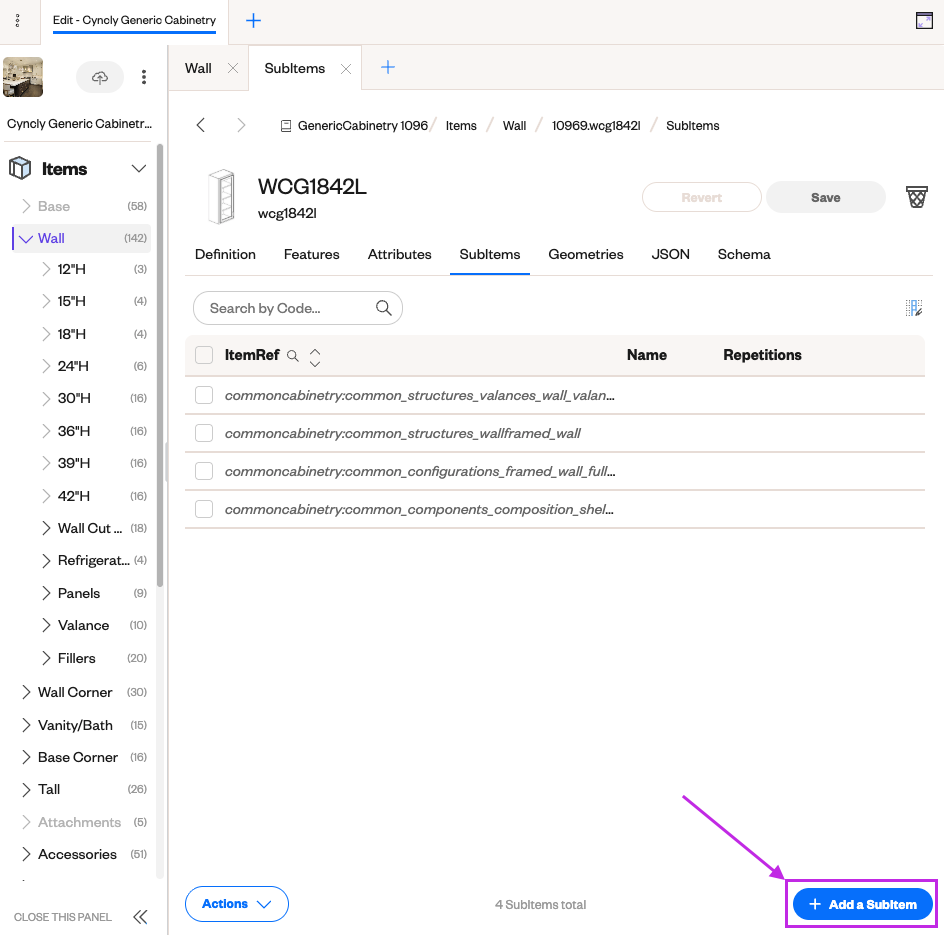The height and width of the screenshot is (935, 944).
Task: Expand the 12"H group
Action: [x=46, y=269]
